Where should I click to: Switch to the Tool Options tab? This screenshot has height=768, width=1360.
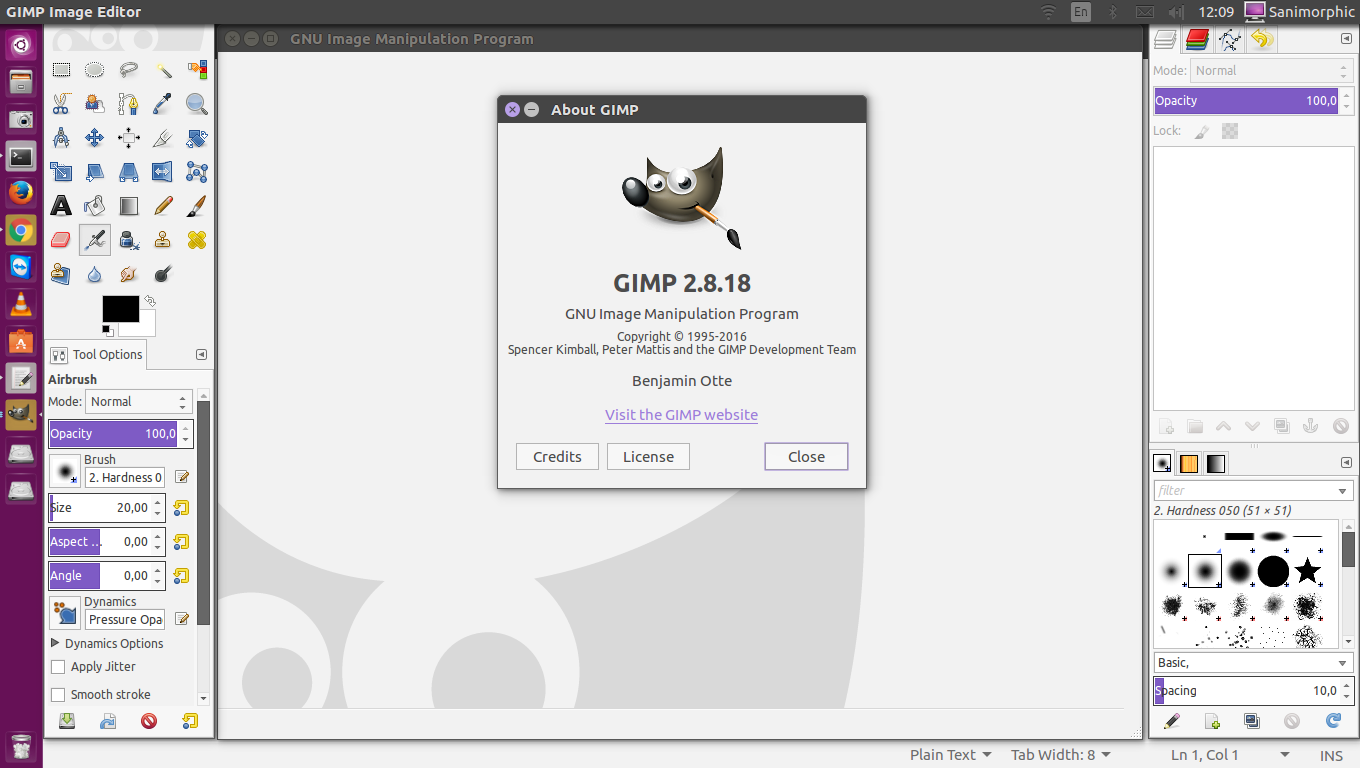click(96, 354)
